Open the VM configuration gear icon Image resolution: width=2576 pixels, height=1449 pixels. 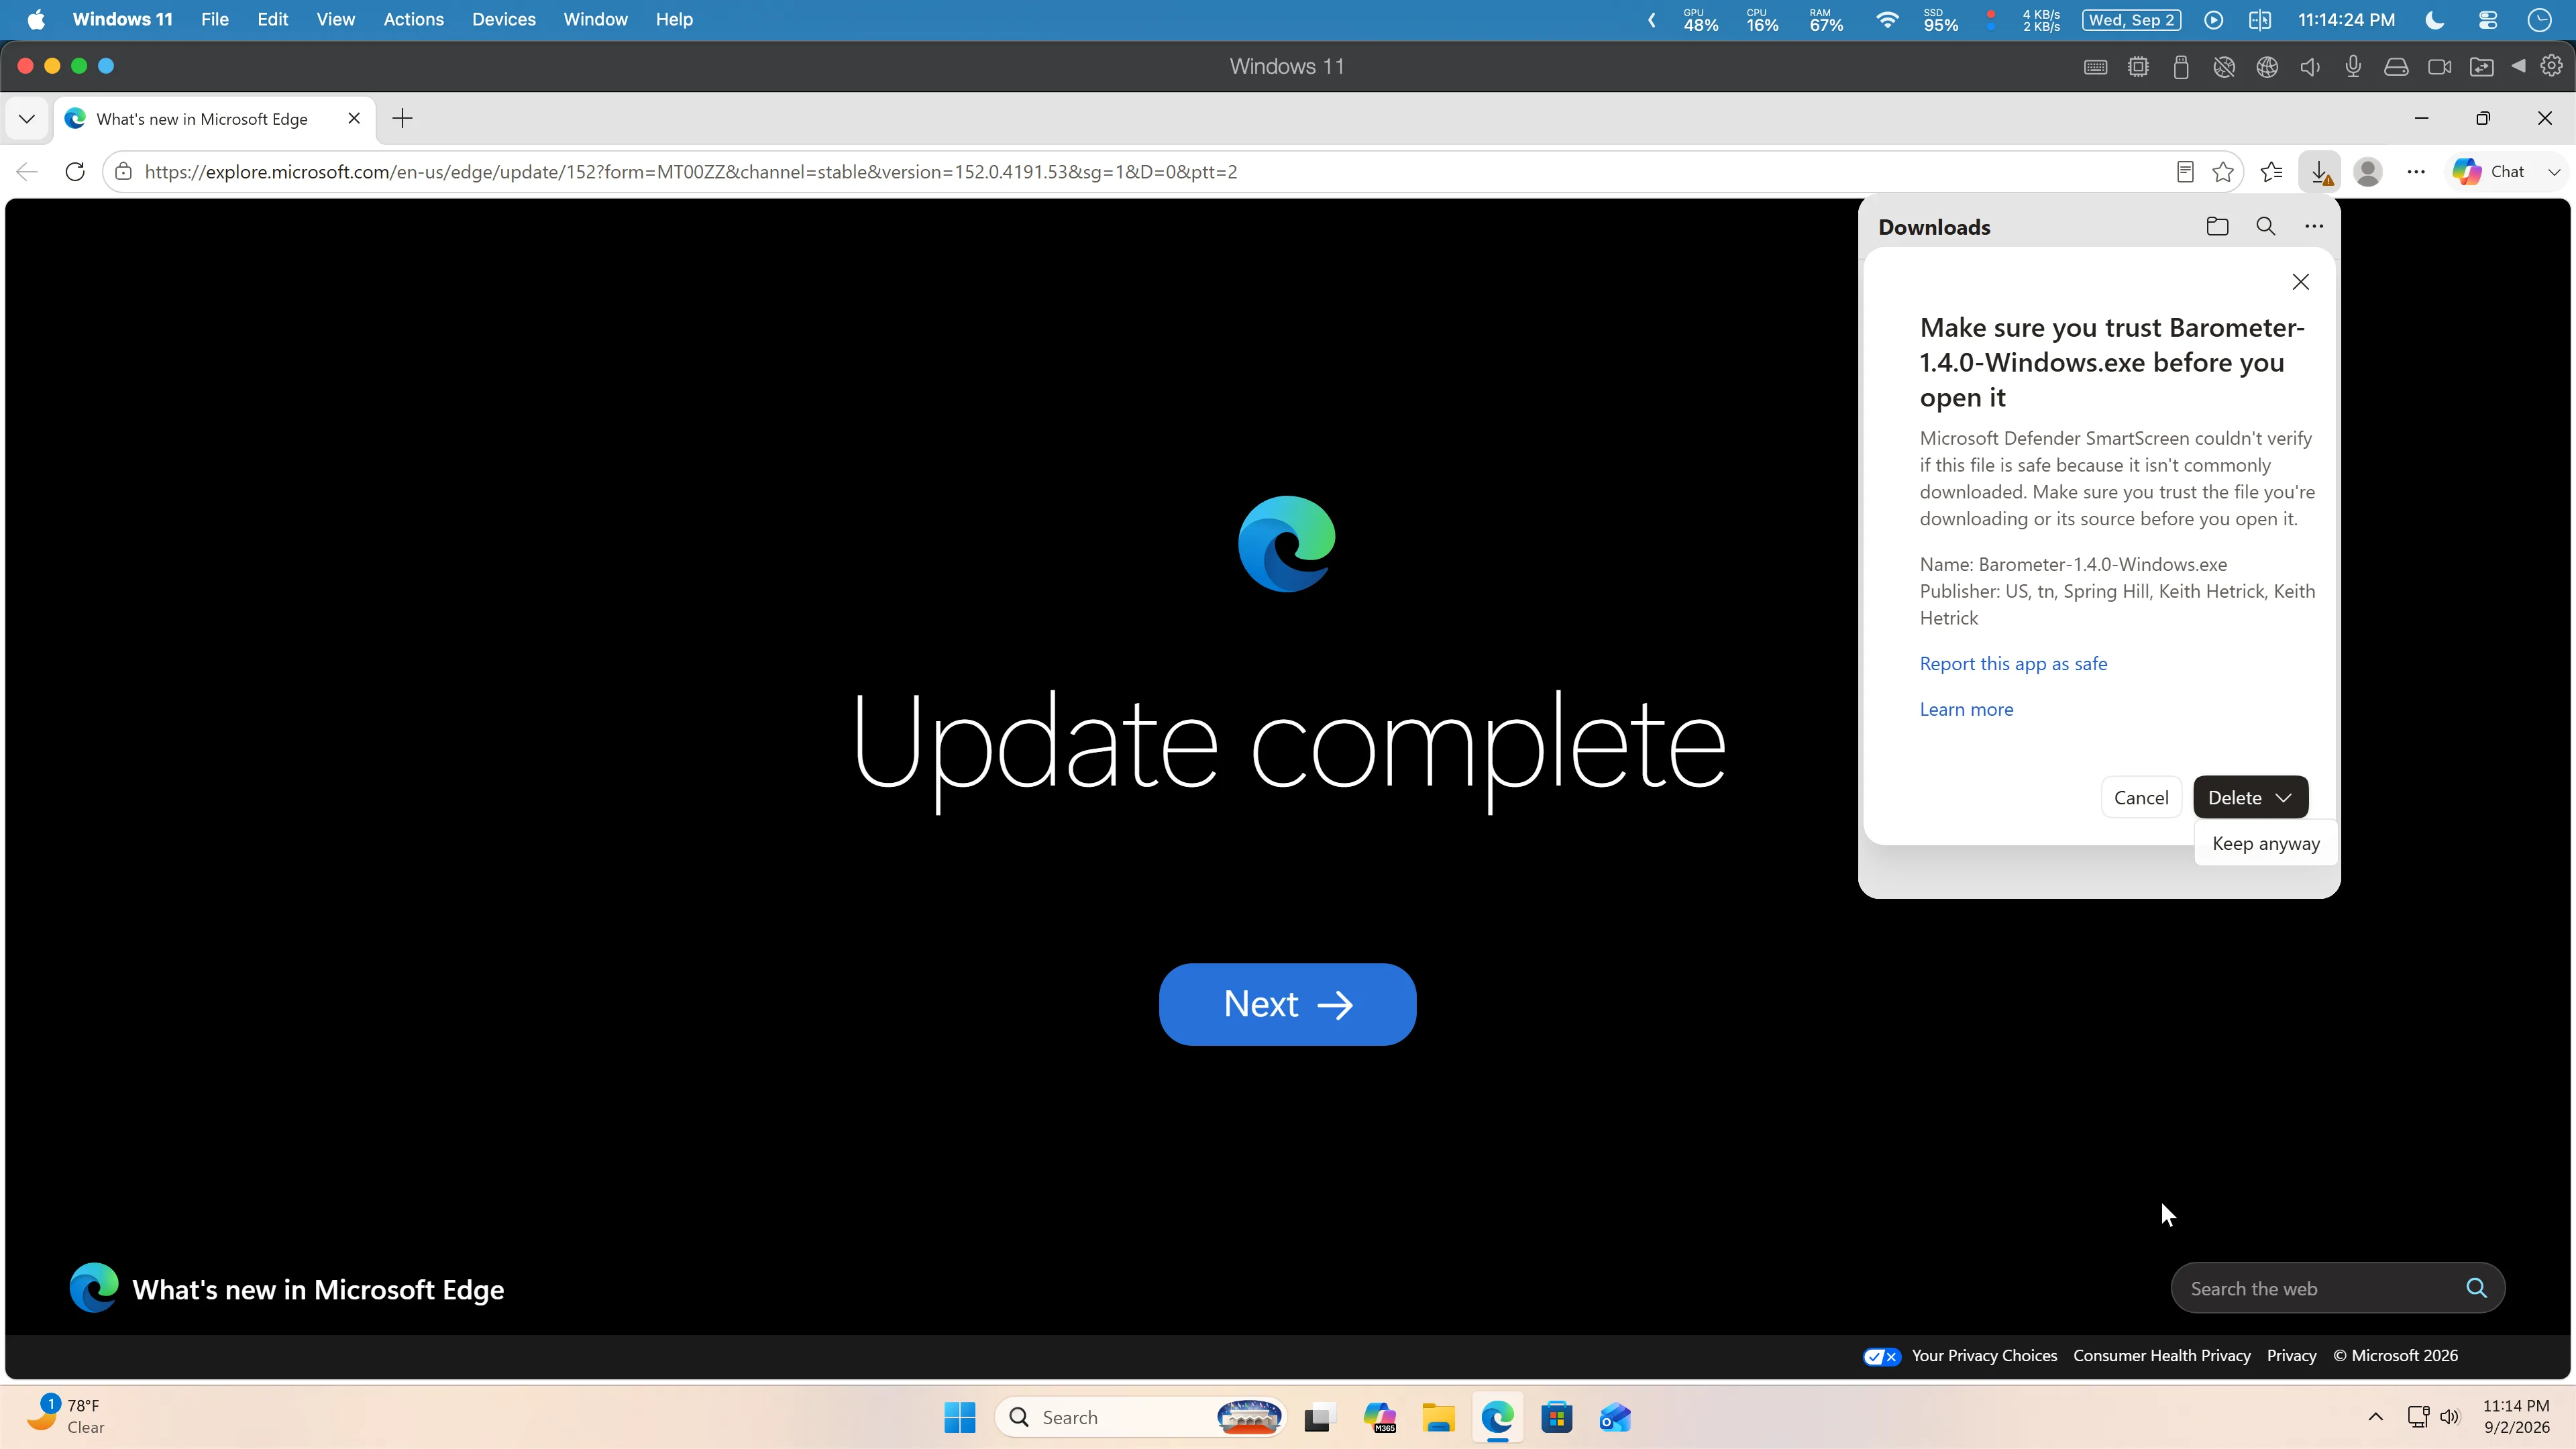point(2551,66)
